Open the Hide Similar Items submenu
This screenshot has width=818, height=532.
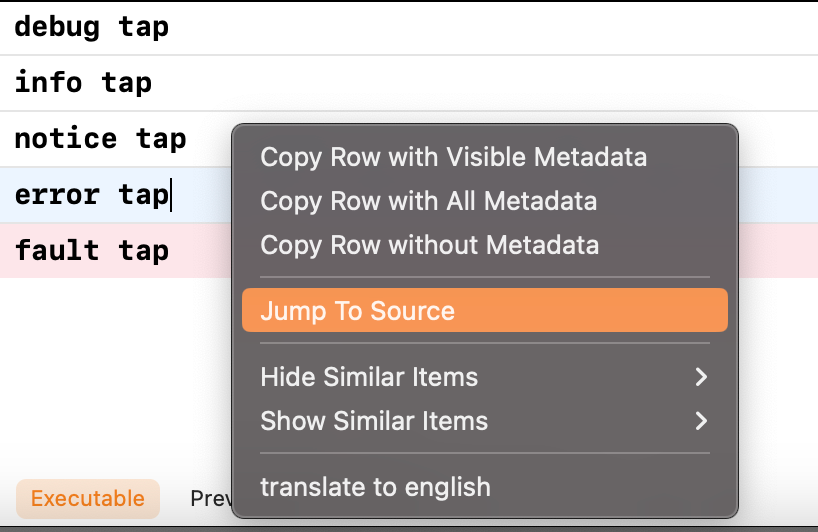click(x=369, y=377)
